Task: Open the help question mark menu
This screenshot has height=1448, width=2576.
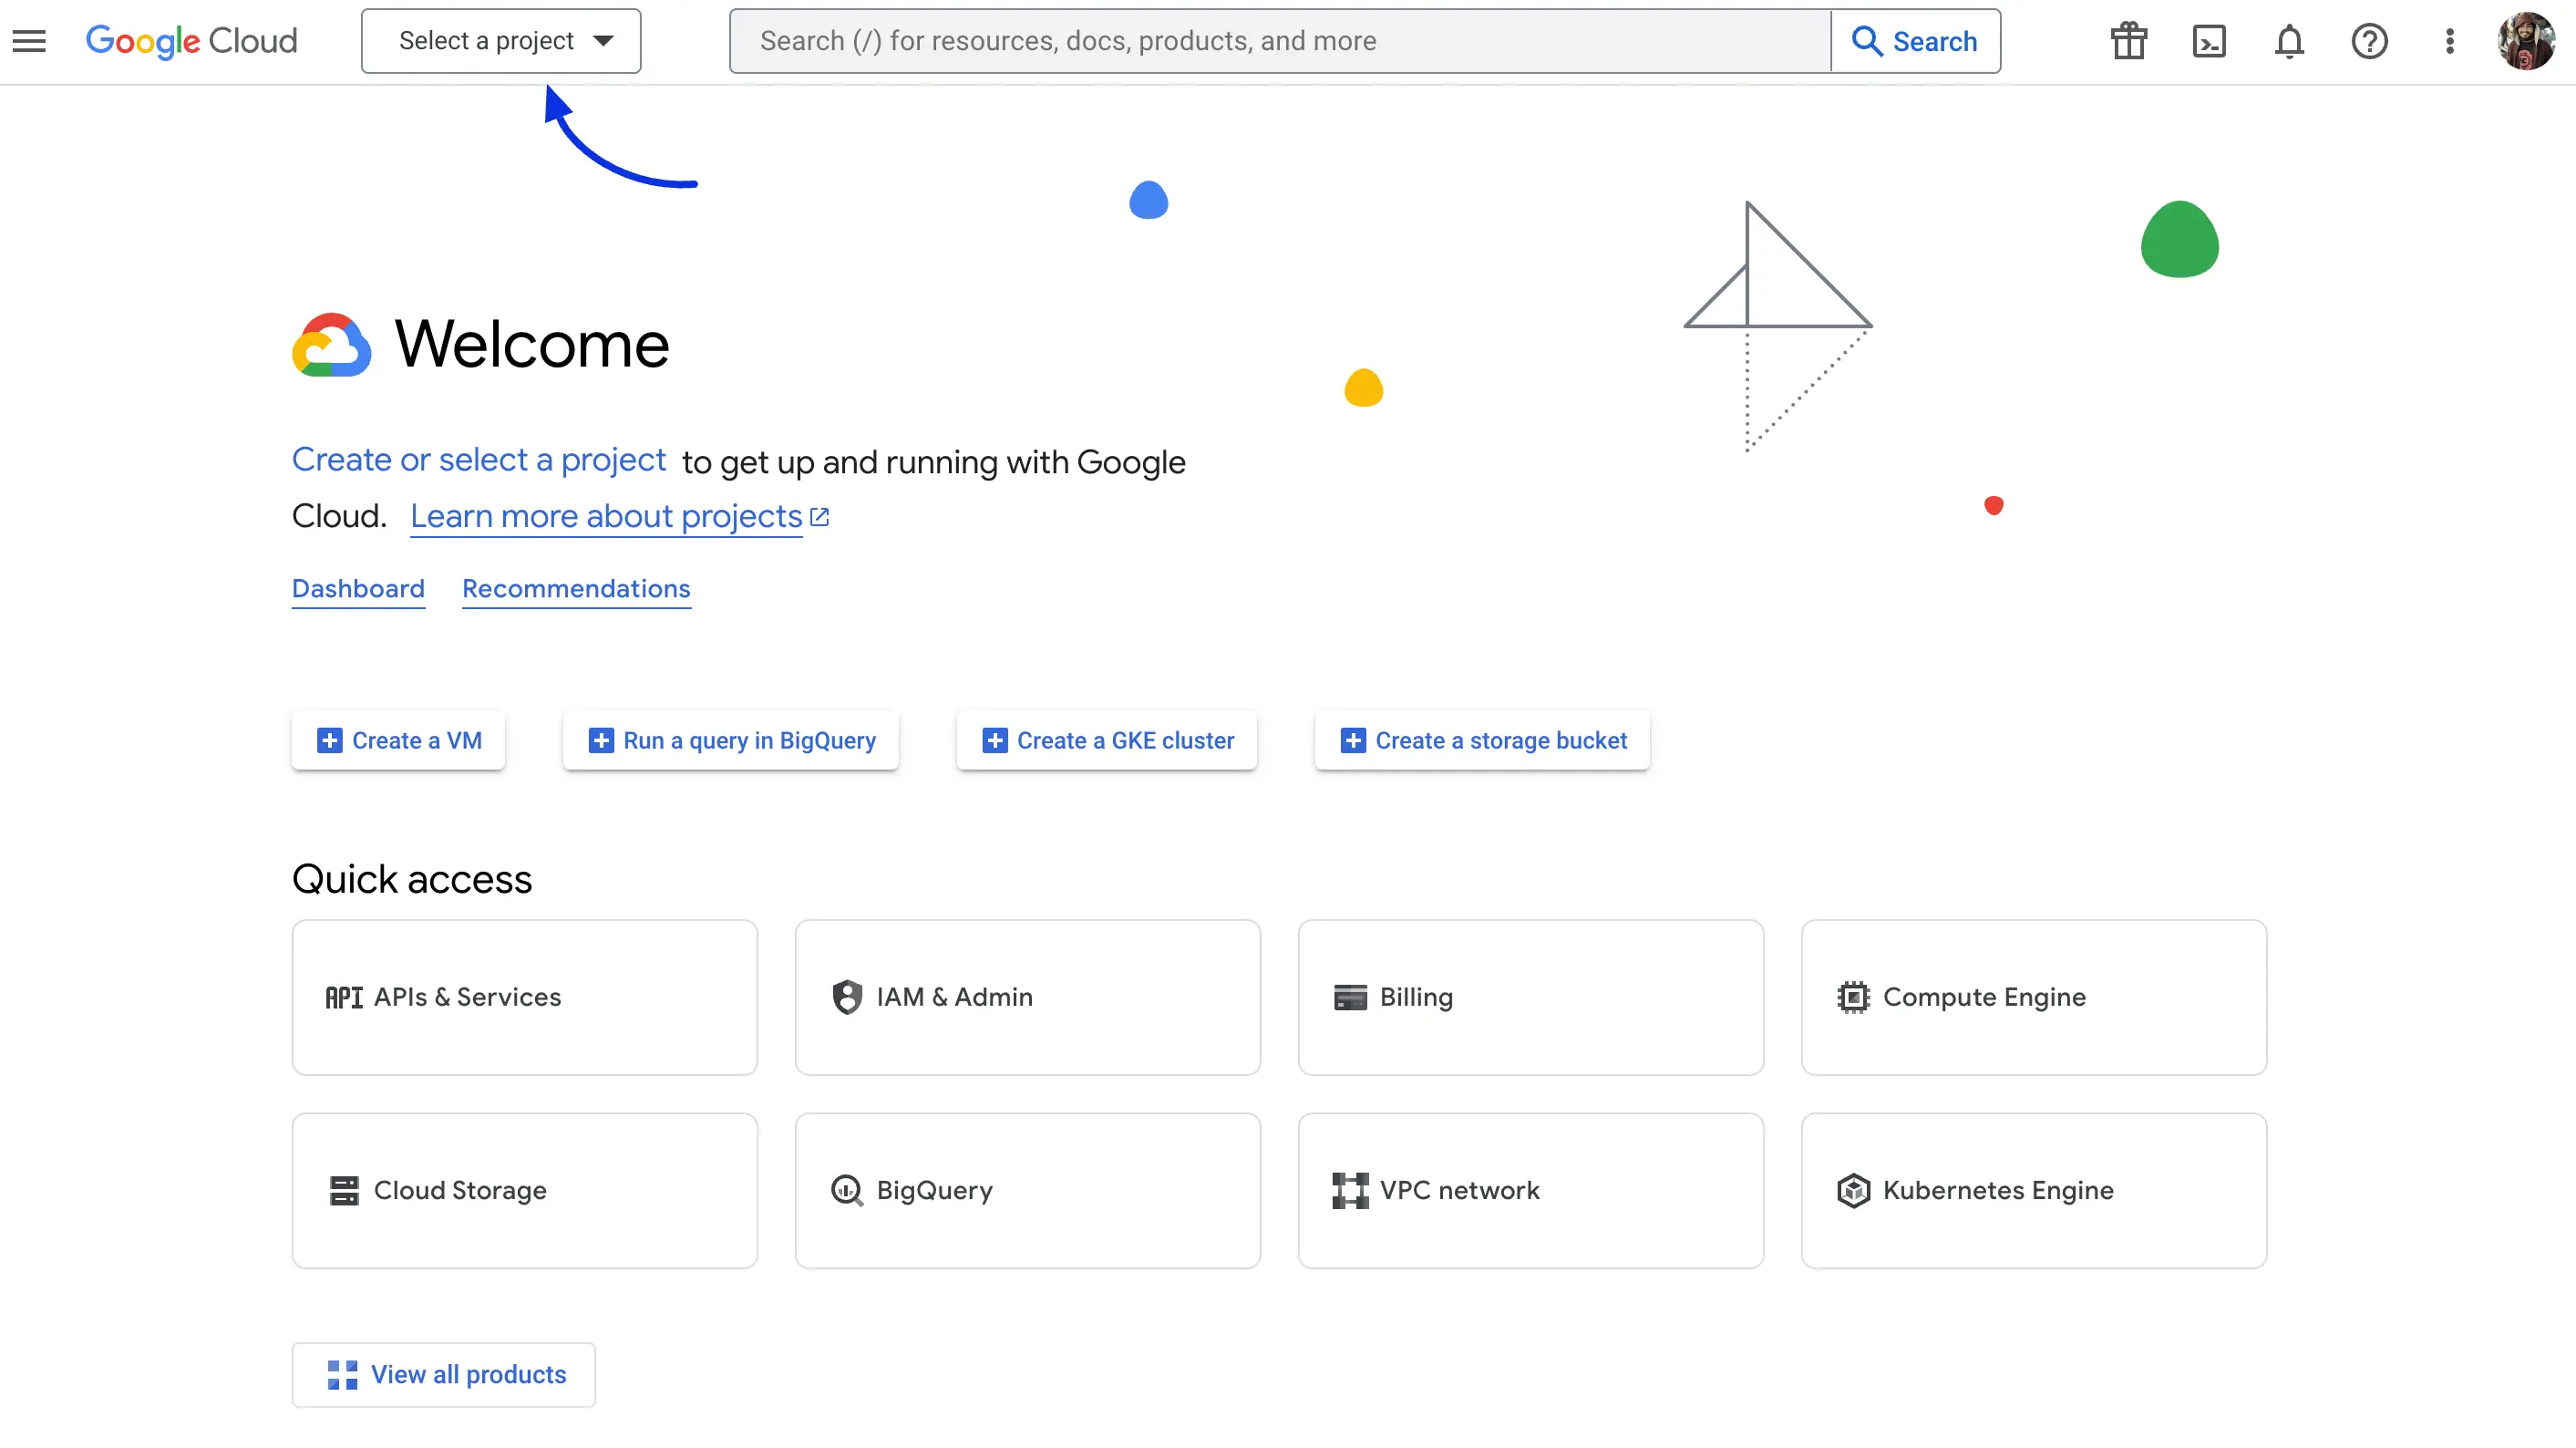Action: [2369, 41]
